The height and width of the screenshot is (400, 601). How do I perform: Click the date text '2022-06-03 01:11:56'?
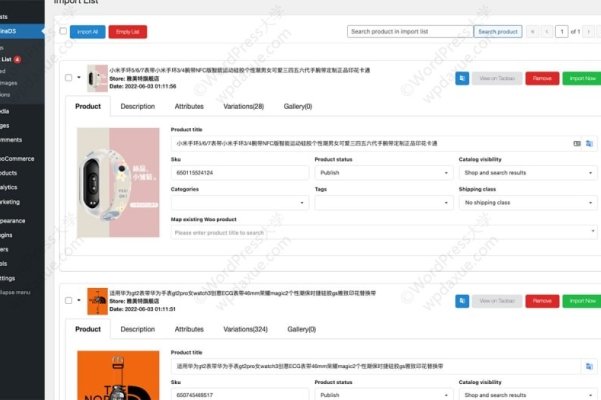pos(150,86)
